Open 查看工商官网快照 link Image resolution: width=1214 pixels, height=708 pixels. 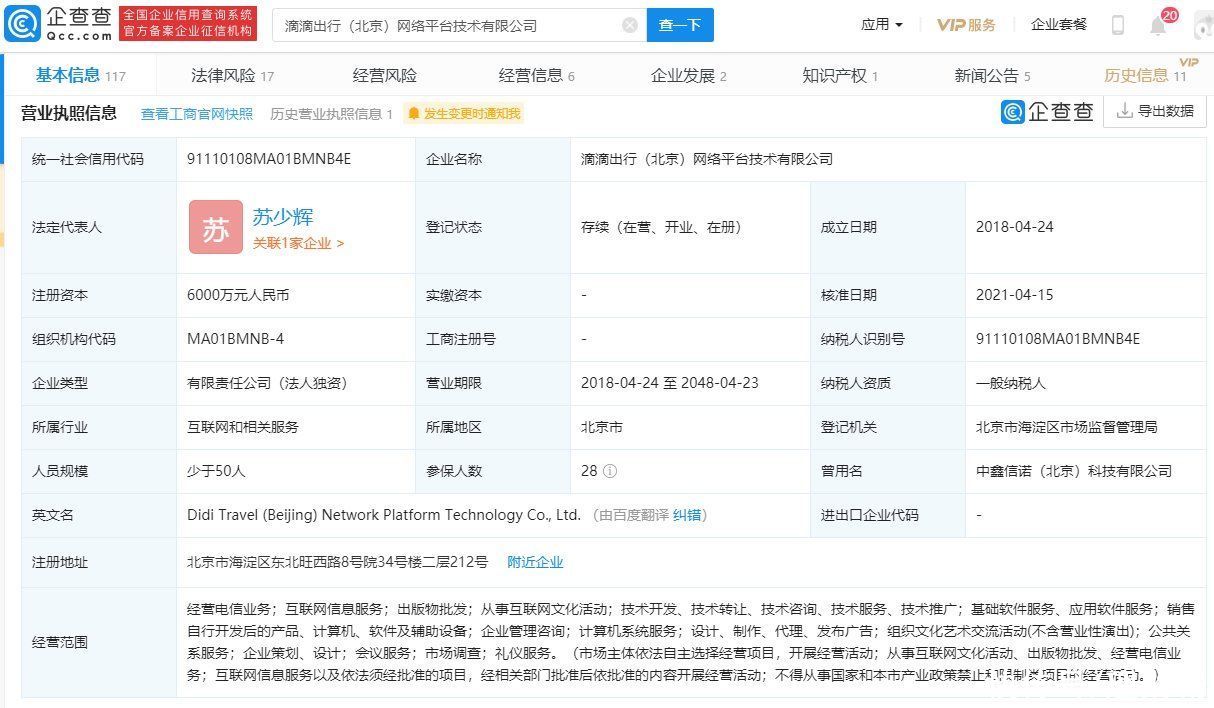[x=196, y=113]
